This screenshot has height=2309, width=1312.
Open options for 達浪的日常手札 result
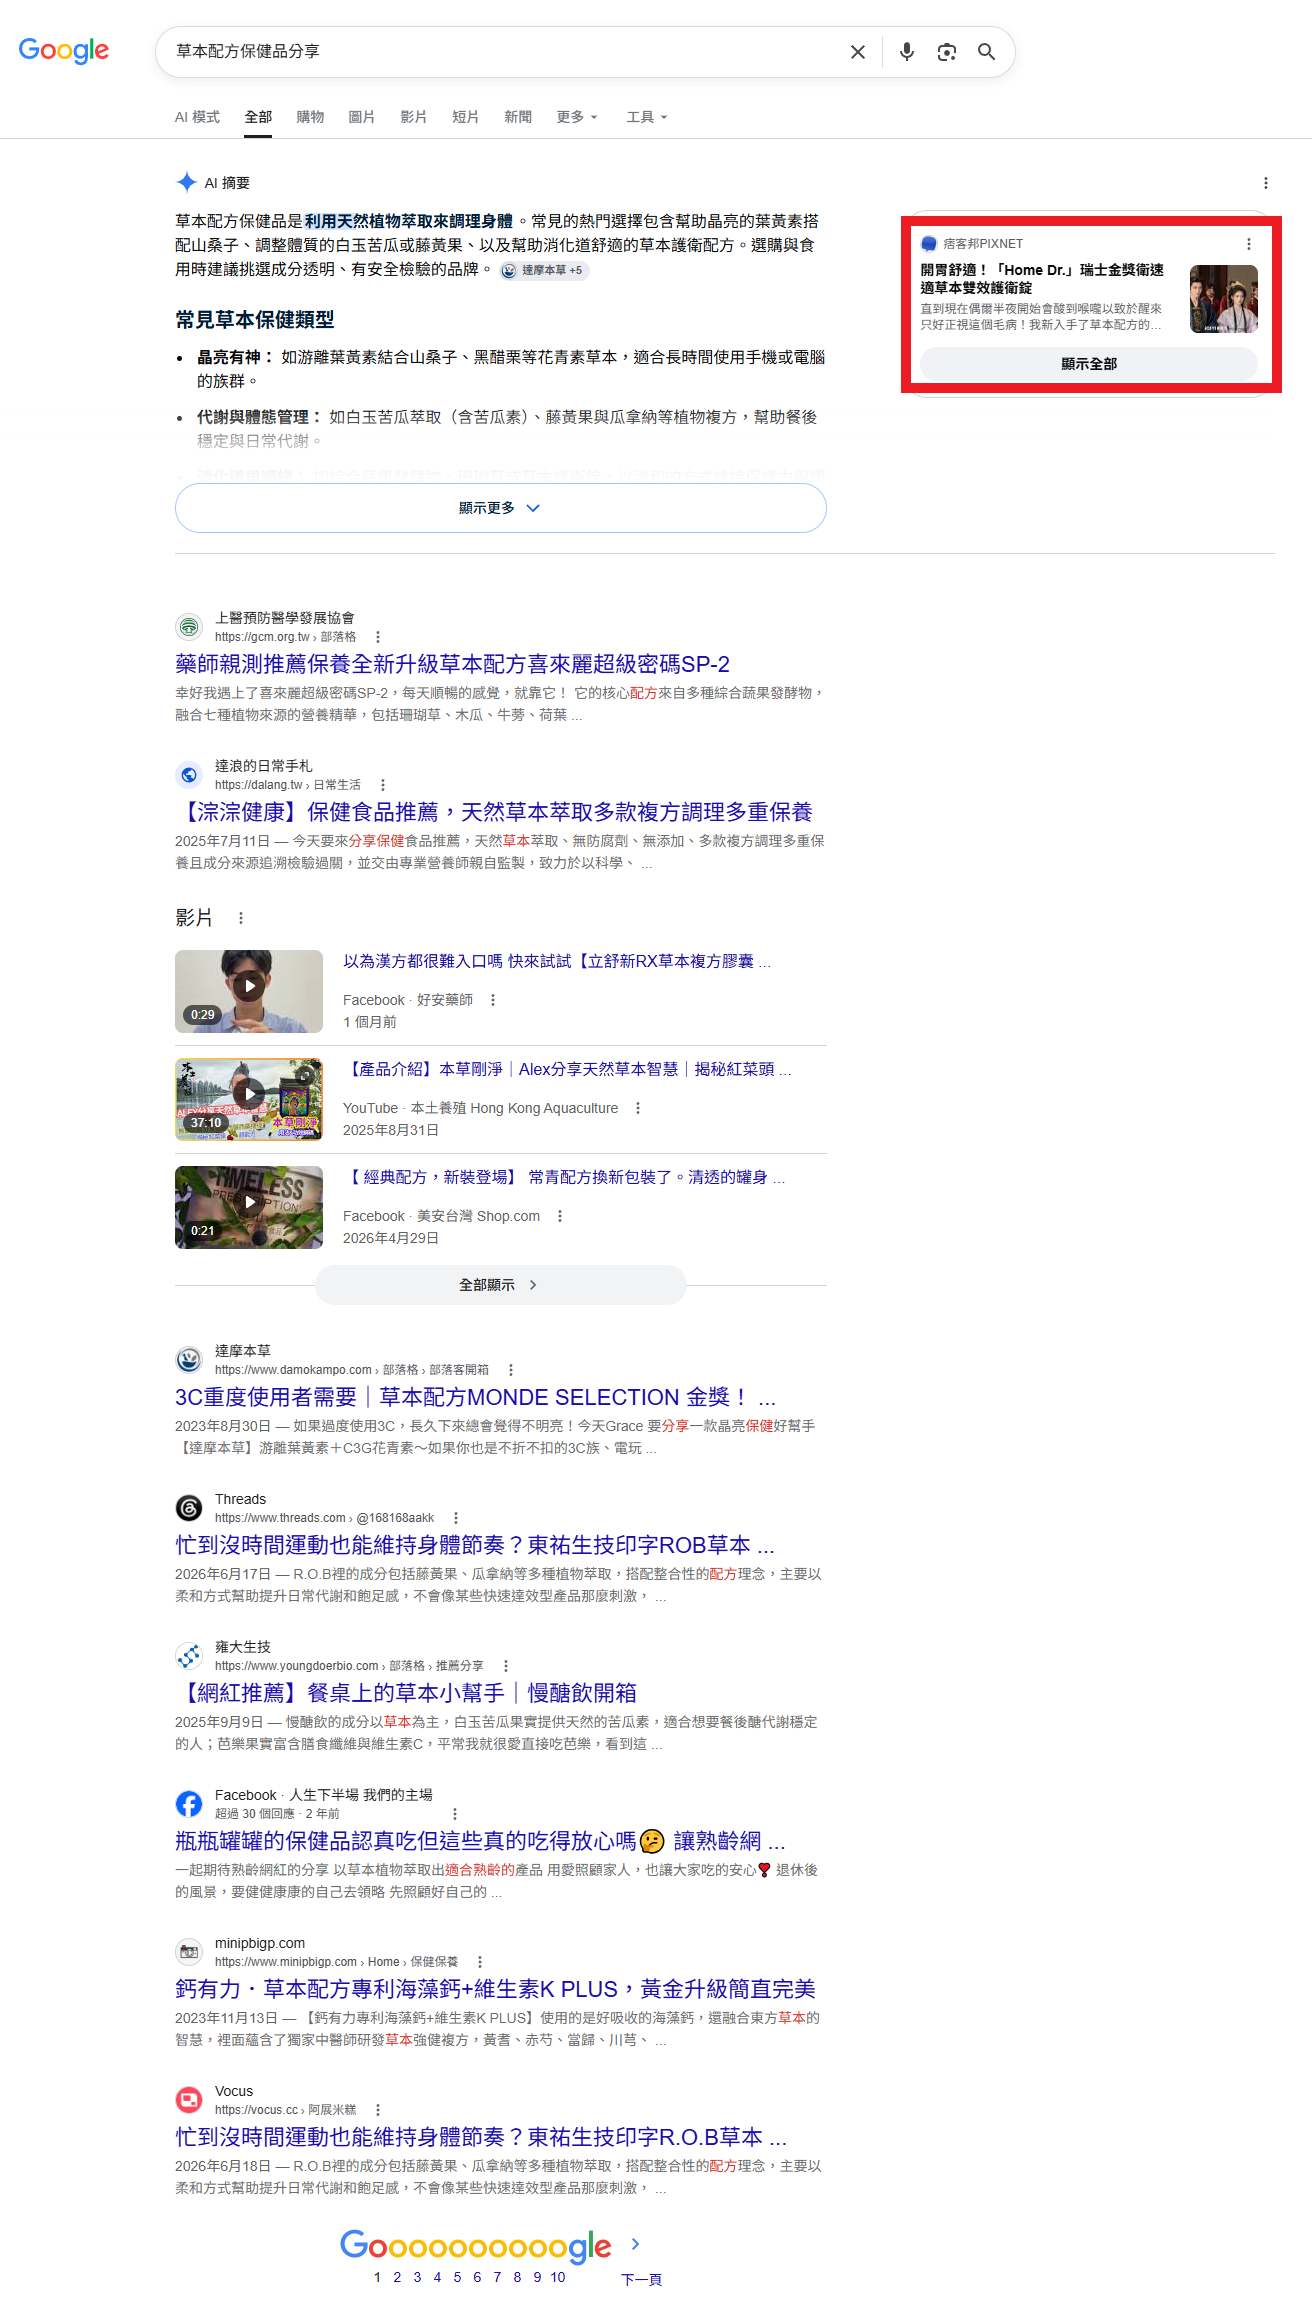point(383,785)
